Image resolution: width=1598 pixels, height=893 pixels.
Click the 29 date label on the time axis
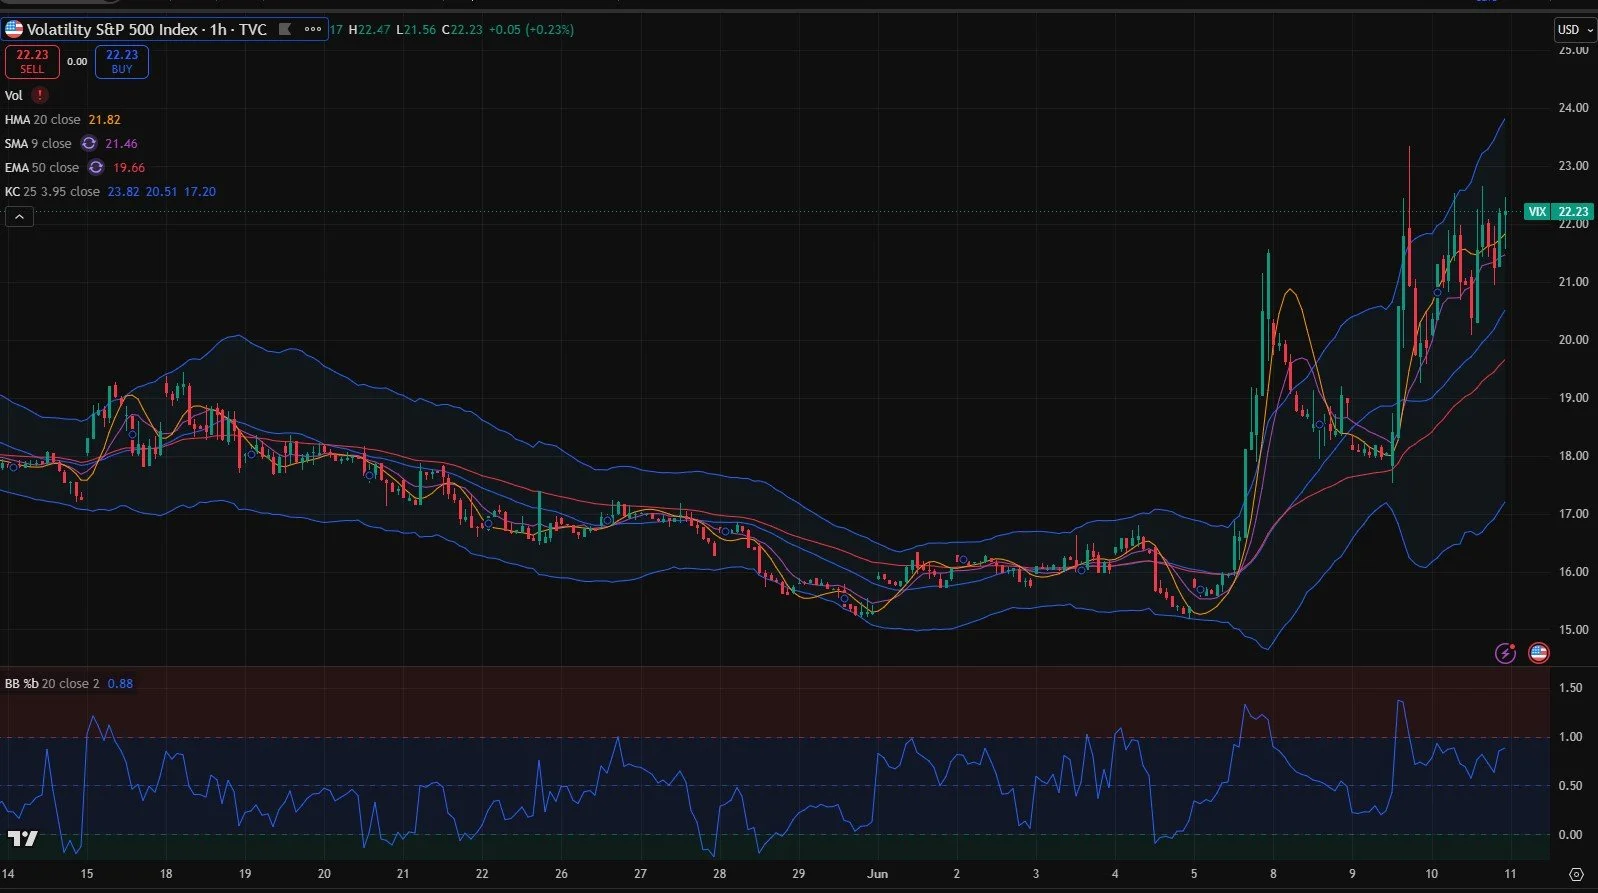[798, 874]
